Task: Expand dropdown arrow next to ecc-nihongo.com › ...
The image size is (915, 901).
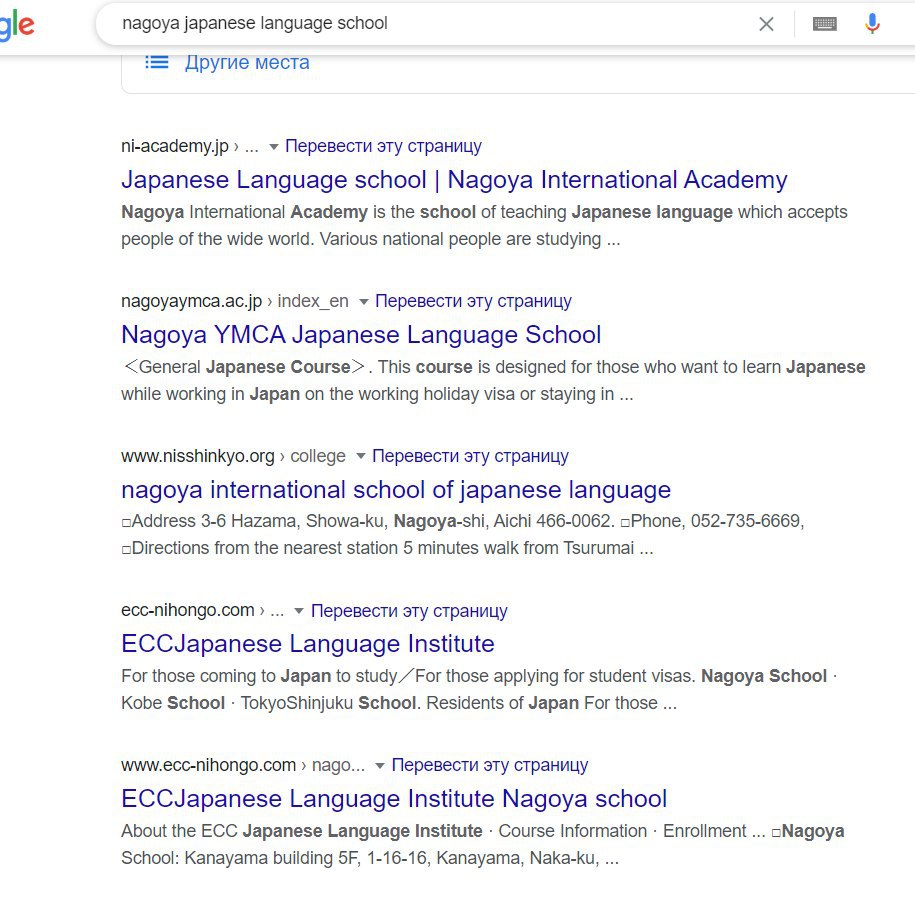Action: [x=299, y=611]
